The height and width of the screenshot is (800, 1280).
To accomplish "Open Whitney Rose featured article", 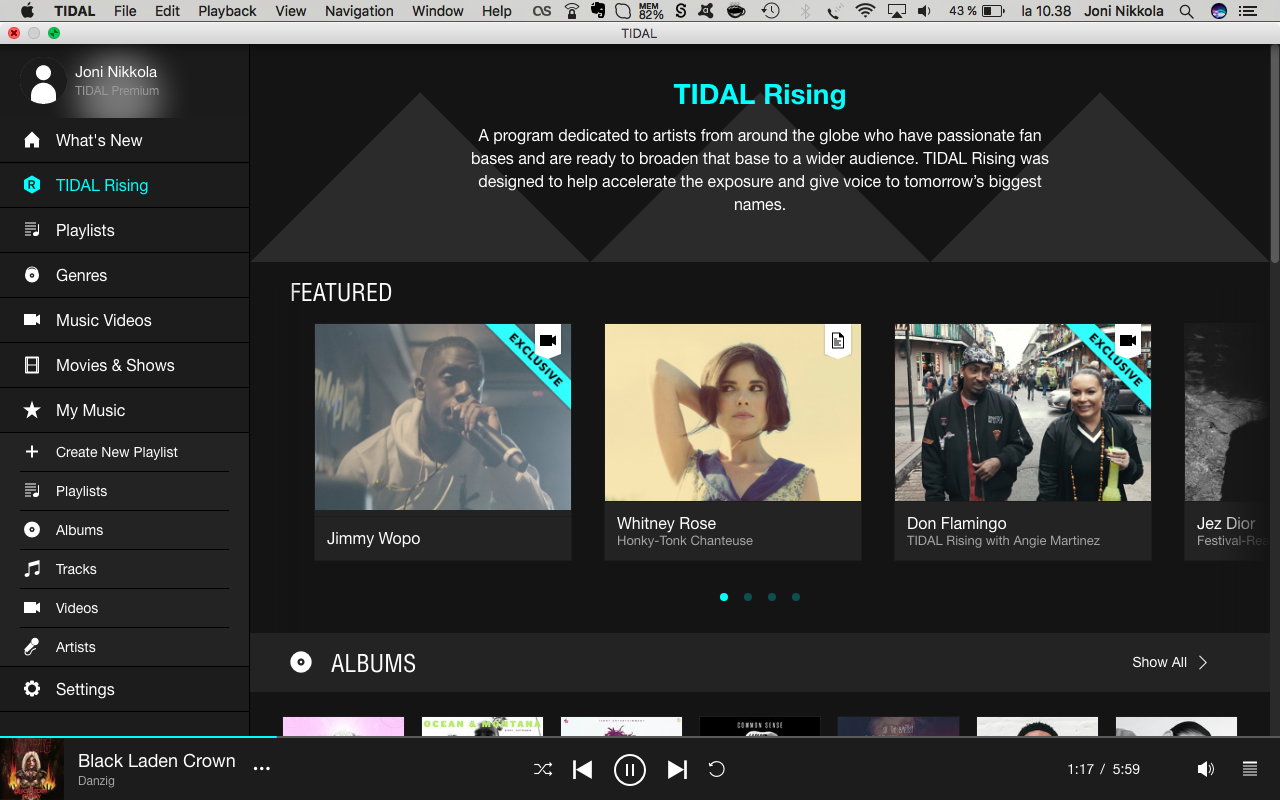I will pyautogui.click(x=732, y=440).
